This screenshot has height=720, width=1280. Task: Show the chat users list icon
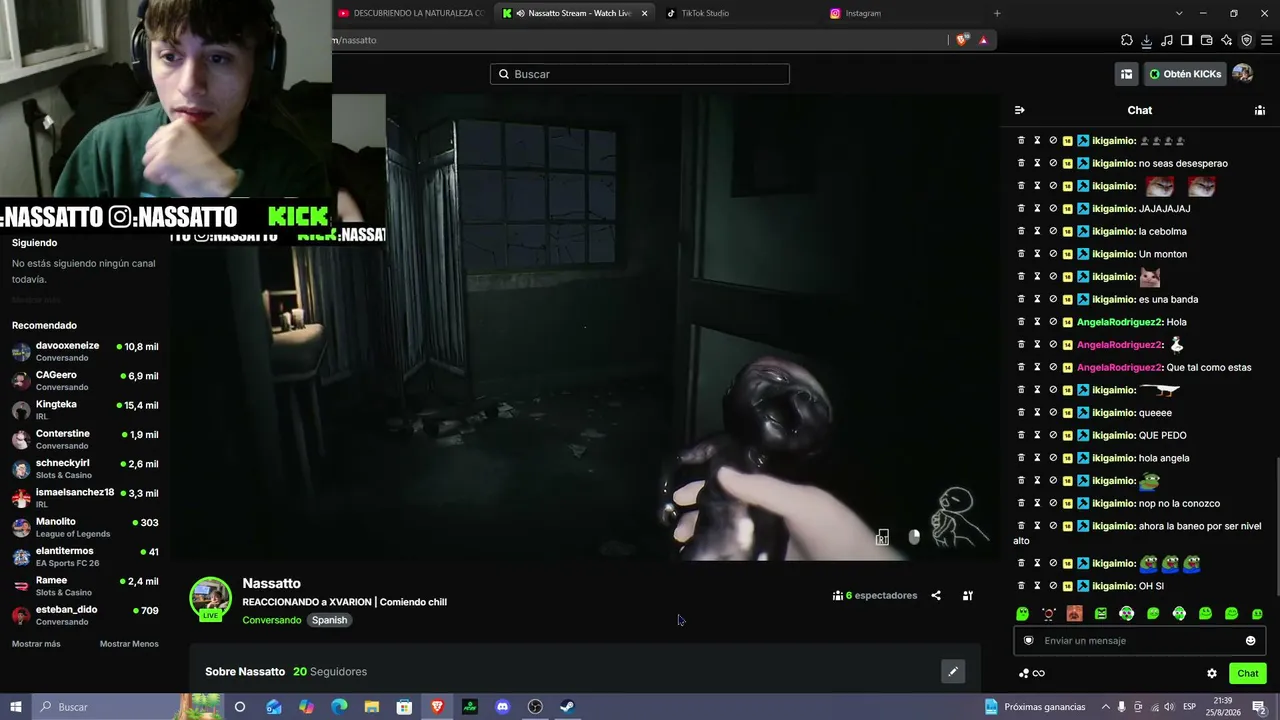(1260, 110)
